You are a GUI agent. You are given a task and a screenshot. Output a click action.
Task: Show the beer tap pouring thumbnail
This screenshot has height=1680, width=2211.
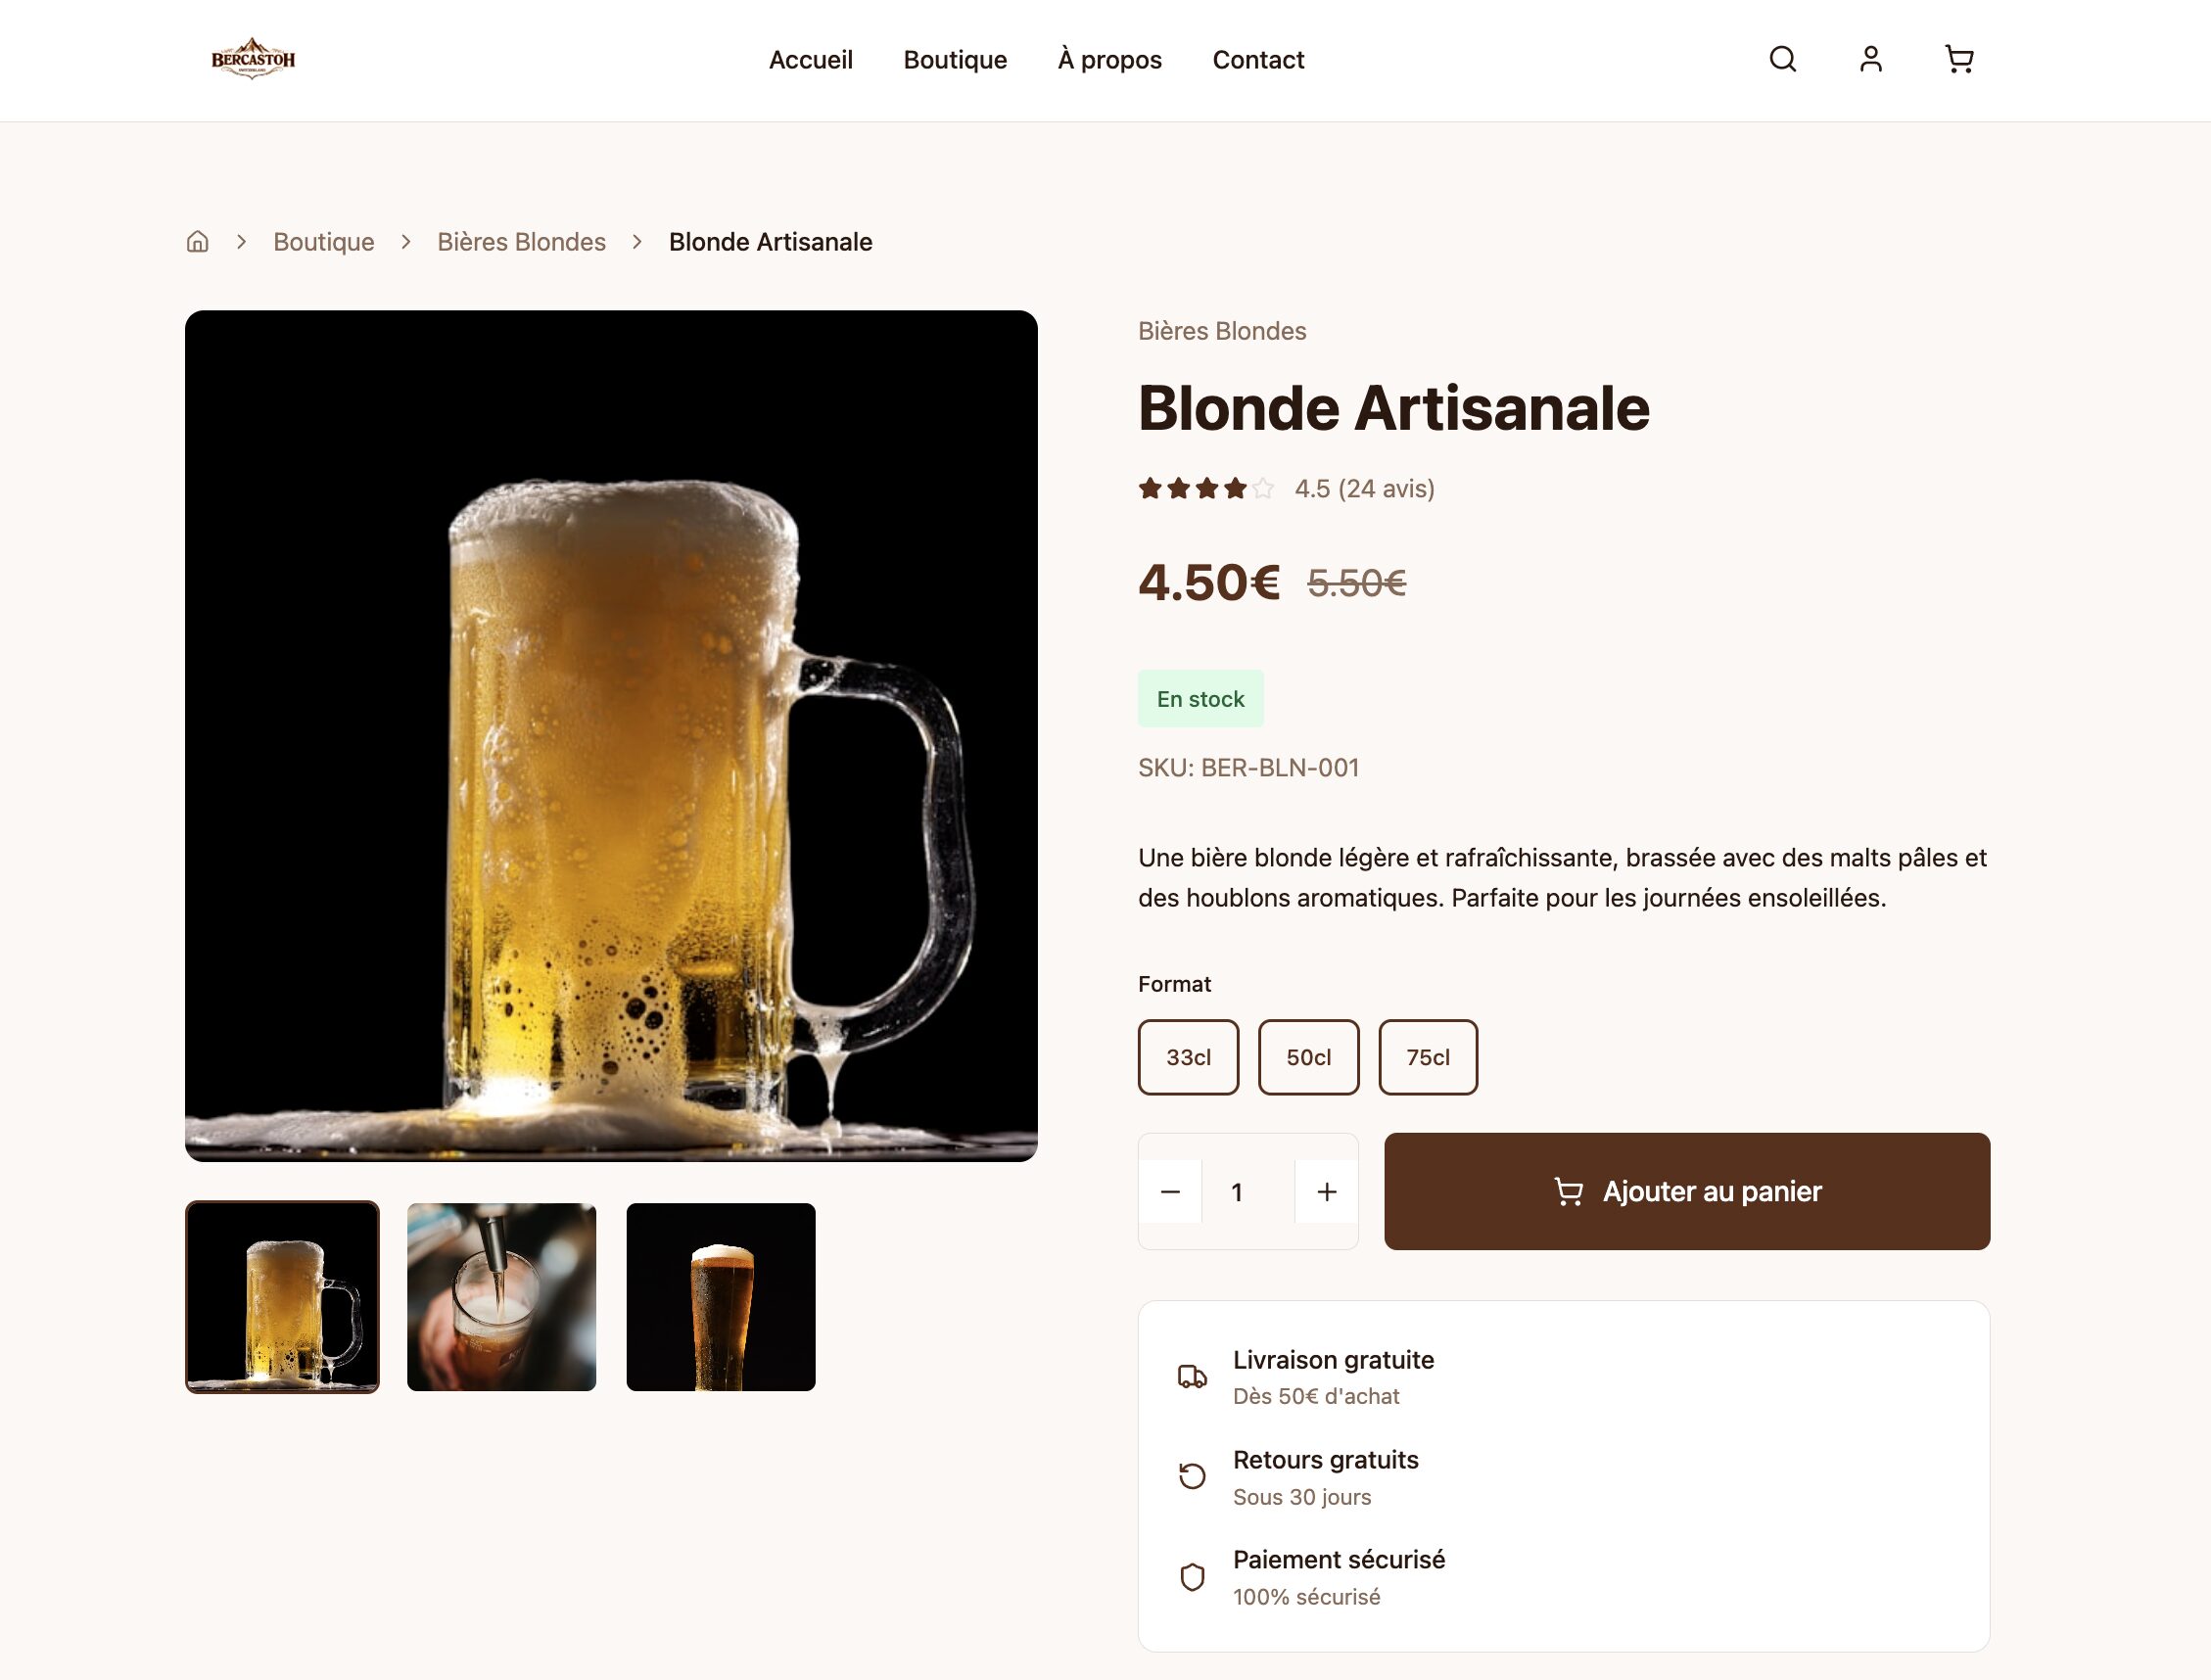coord(501,1297)
